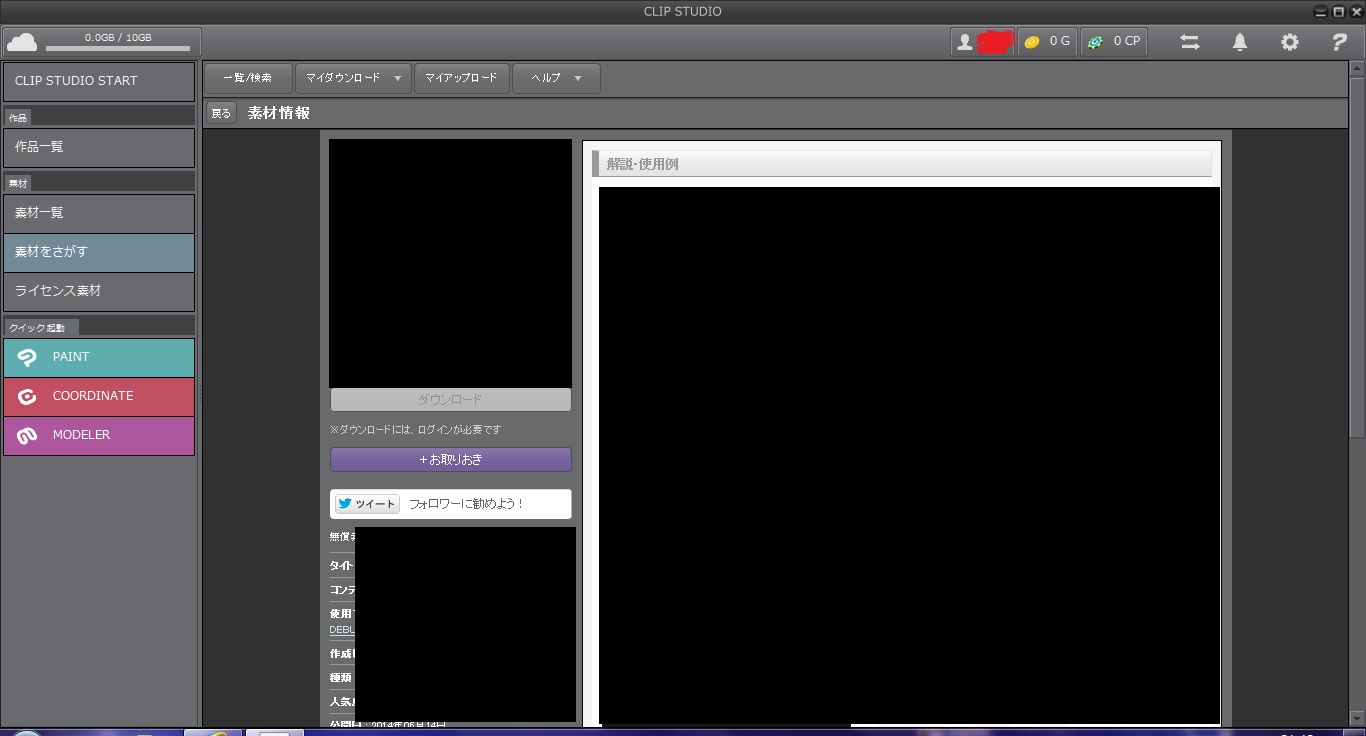Click the material preview thumbnail

coord(450,263)
